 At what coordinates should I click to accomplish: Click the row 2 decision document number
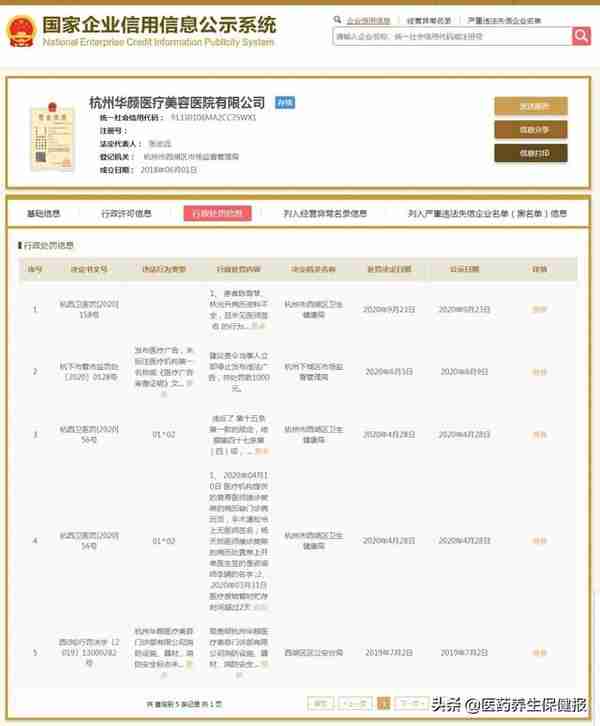(89, 372)
